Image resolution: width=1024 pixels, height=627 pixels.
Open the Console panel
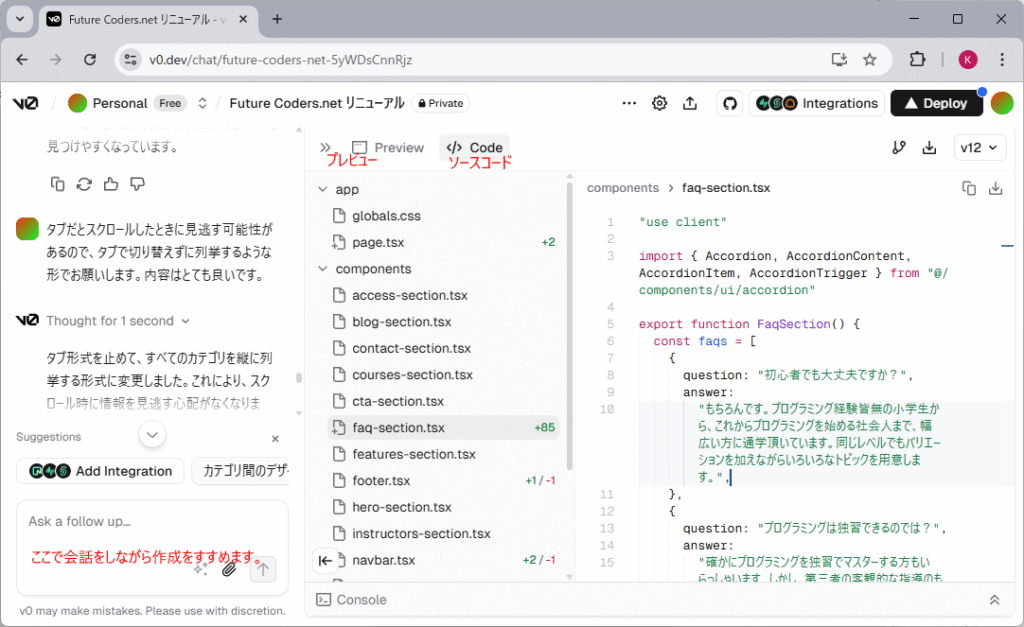(x=351, y=600)
